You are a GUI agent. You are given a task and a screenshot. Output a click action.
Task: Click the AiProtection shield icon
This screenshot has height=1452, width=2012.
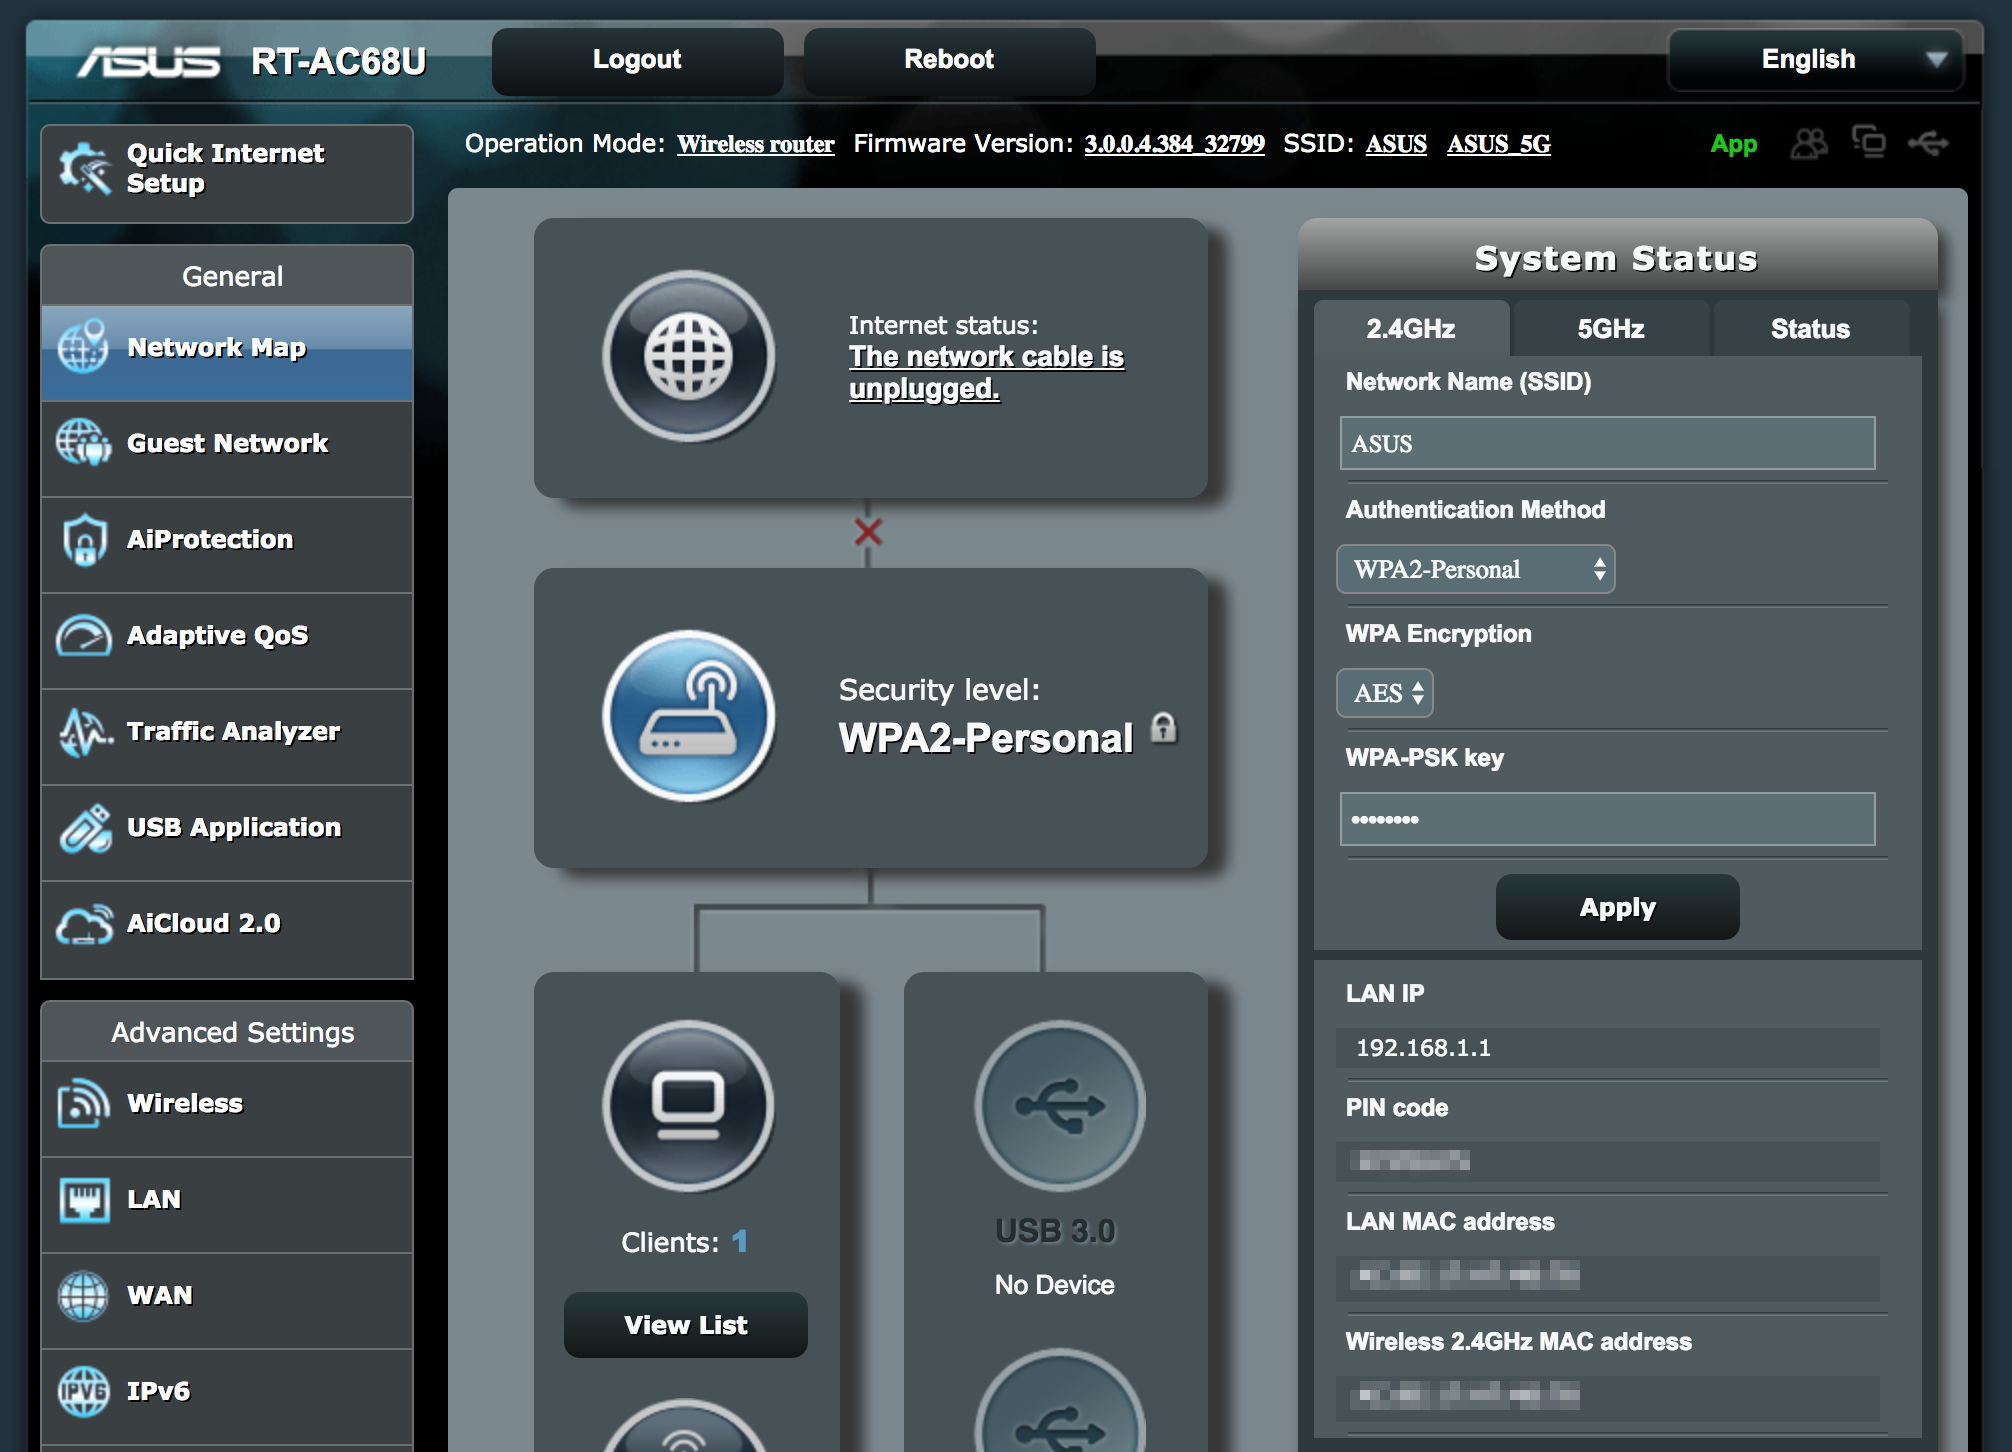point(85,541)
